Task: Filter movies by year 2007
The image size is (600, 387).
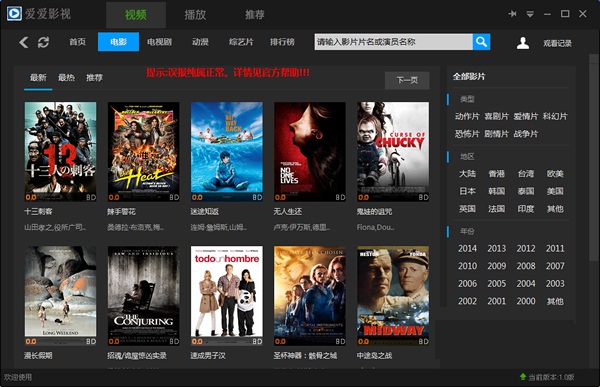Action: click(555, 266)
